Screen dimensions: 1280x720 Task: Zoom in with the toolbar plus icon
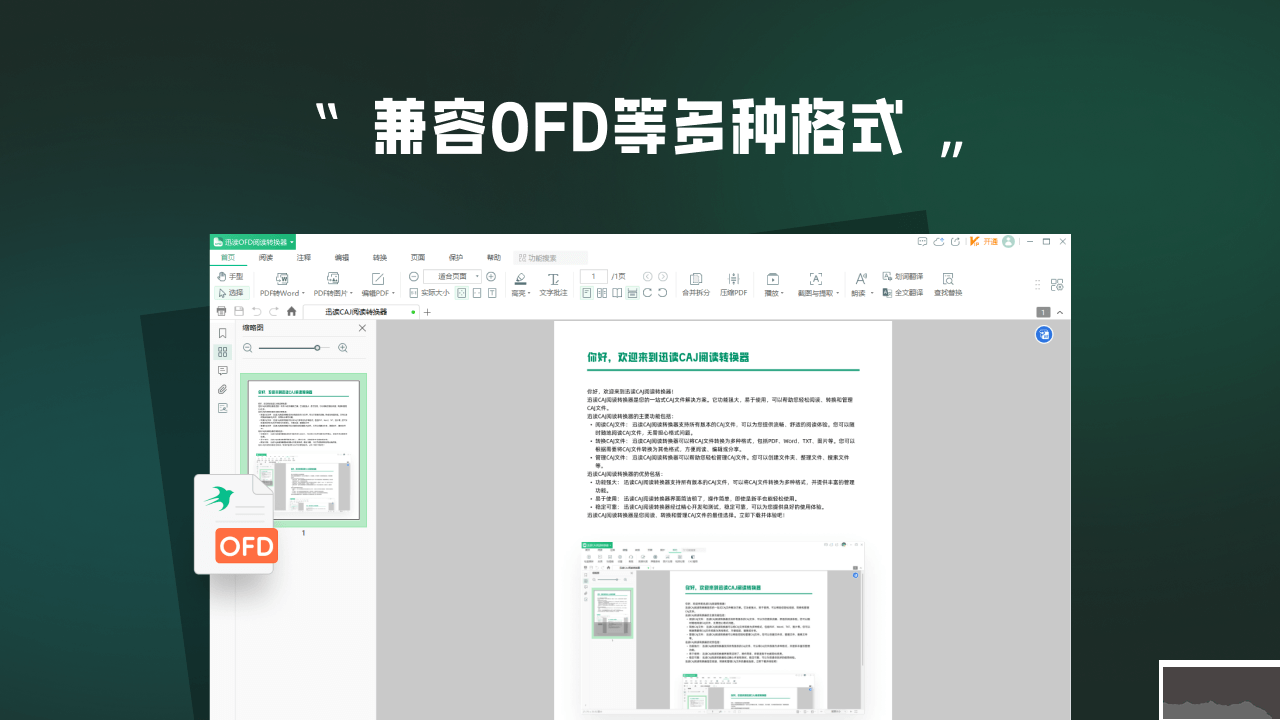491,276
